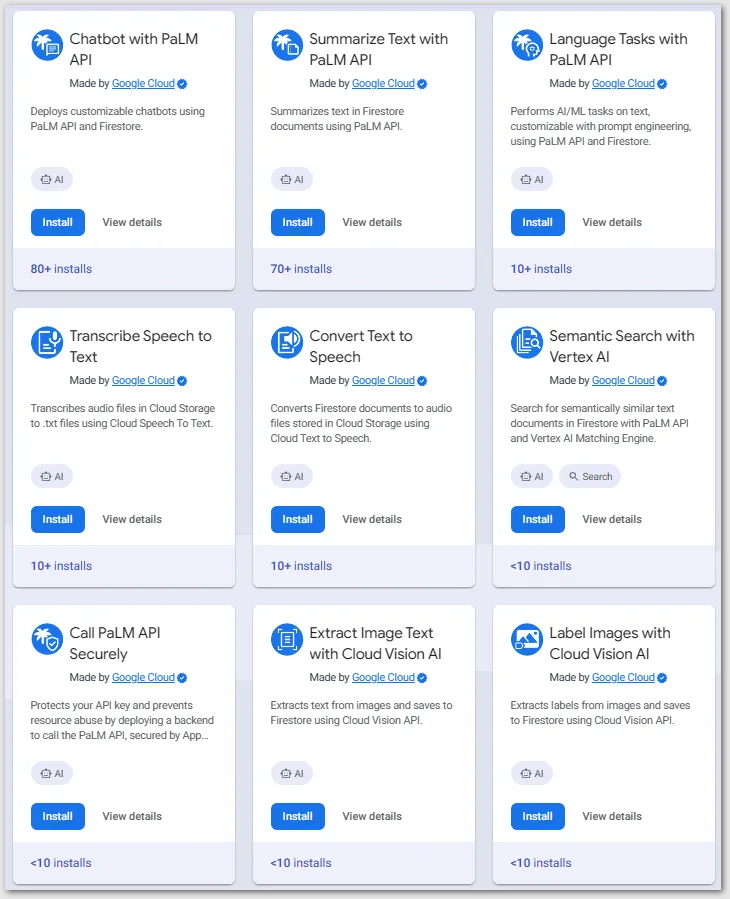Install the Extract Image Text extension

298,816
